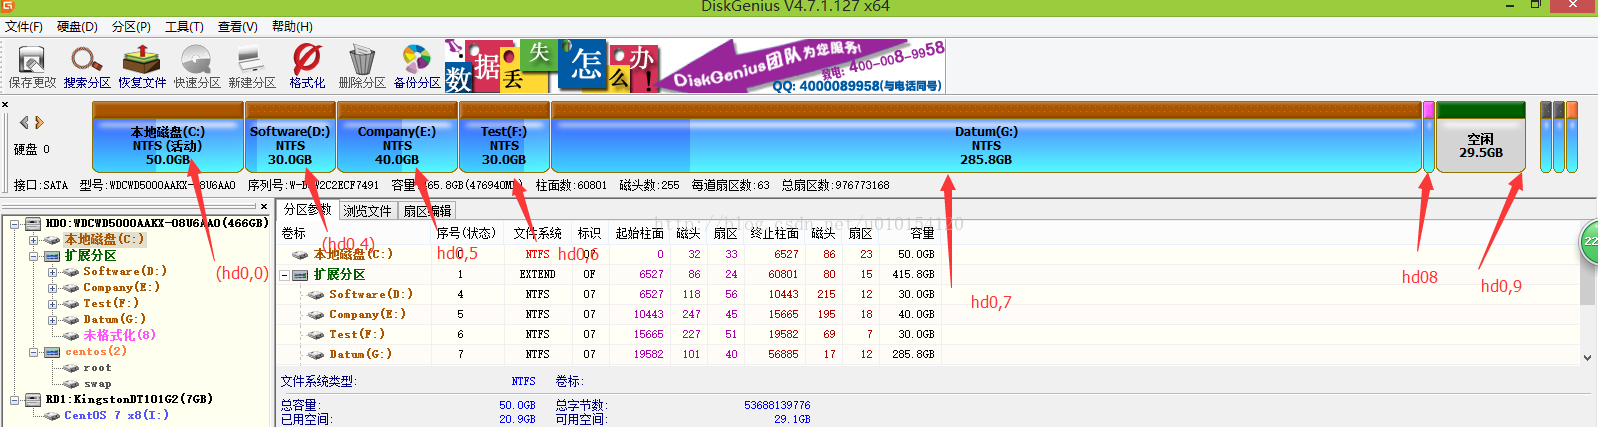Open the 硬盘(D) menu
This screenshot has height=427, width=1598.
[77, 27]
